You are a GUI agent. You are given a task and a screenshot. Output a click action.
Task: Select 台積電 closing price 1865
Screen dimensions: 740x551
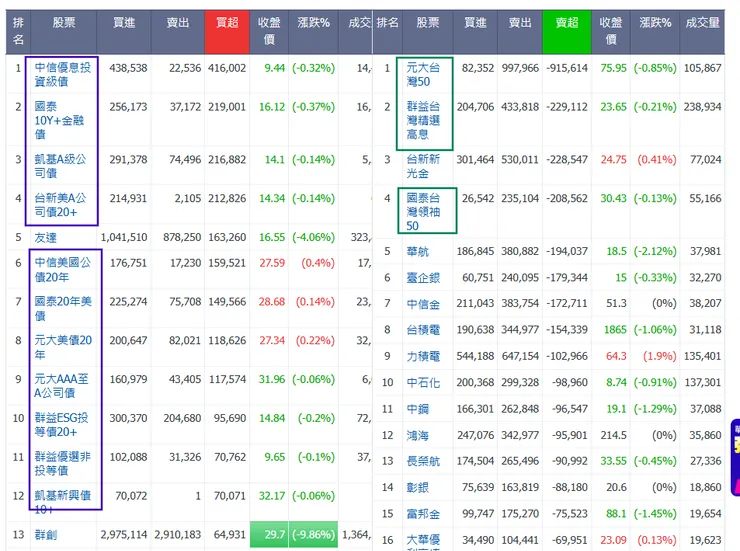(615, 330)
